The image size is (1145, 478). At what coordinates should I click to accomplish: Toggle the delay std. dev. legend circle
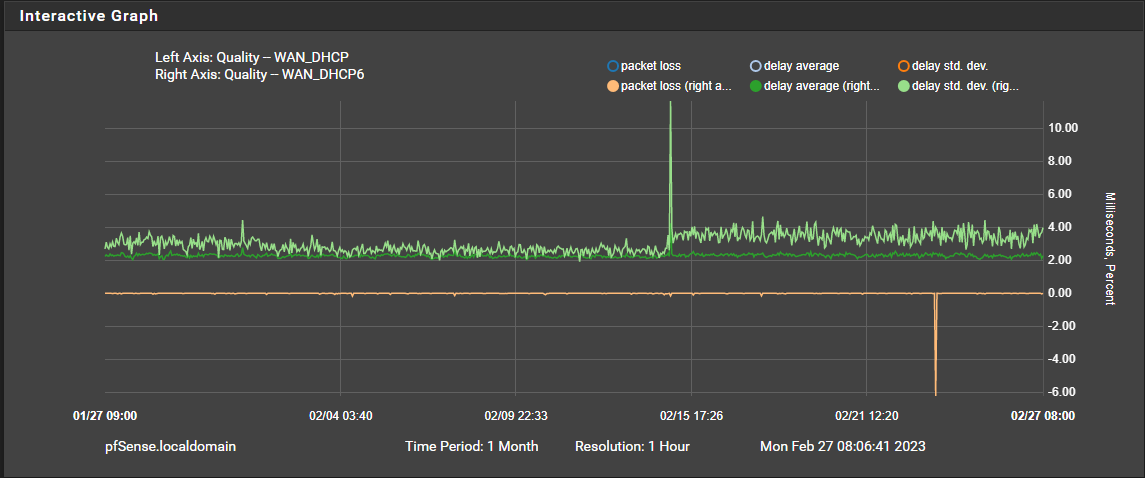click(x=903, y=66)
